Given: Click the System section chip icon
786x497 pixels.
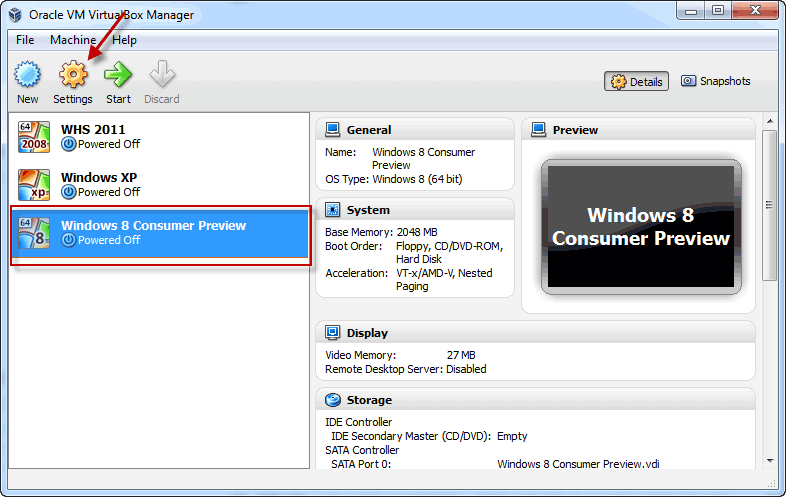Looking at the screenshot, I should coord(332,210).
